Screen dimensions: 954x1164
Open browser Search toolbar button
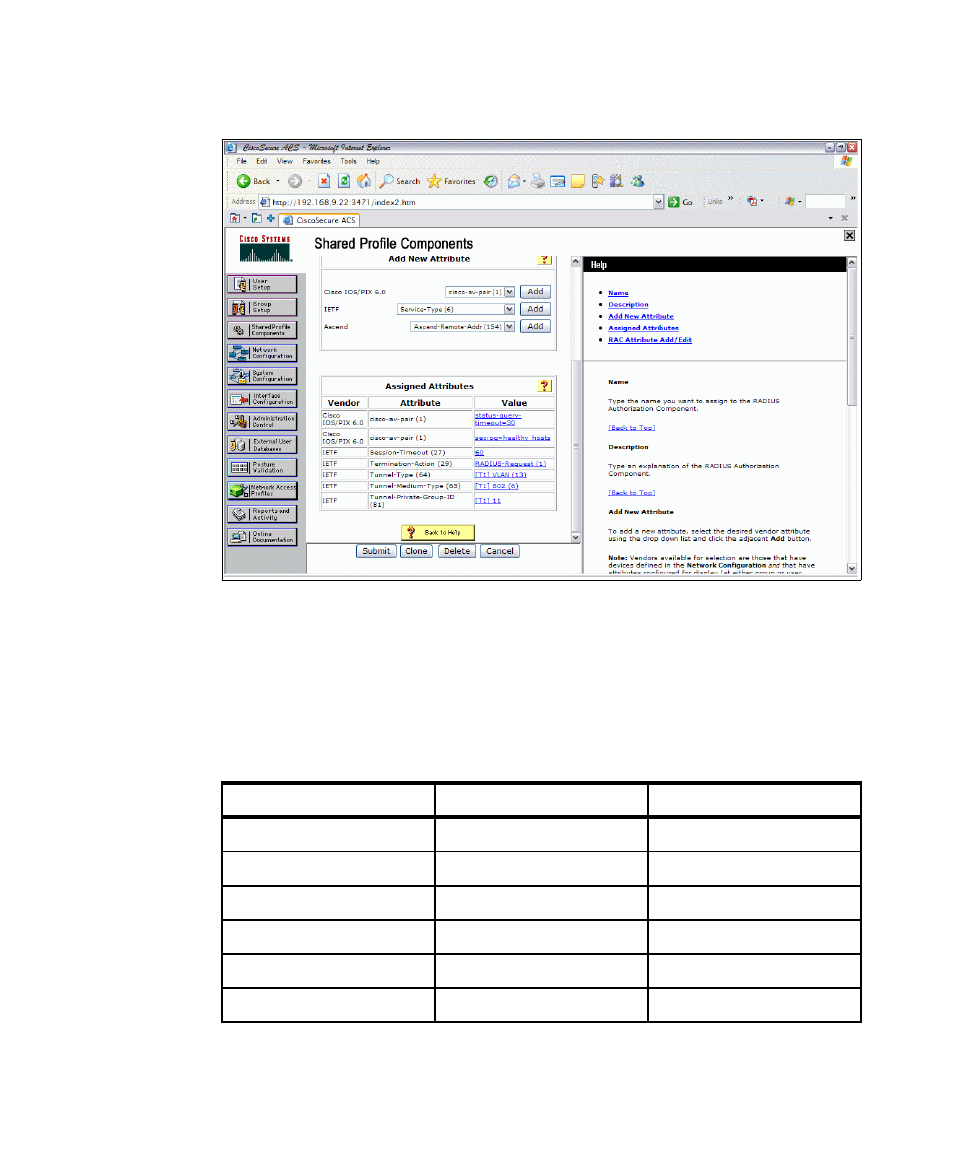[400, 181]
